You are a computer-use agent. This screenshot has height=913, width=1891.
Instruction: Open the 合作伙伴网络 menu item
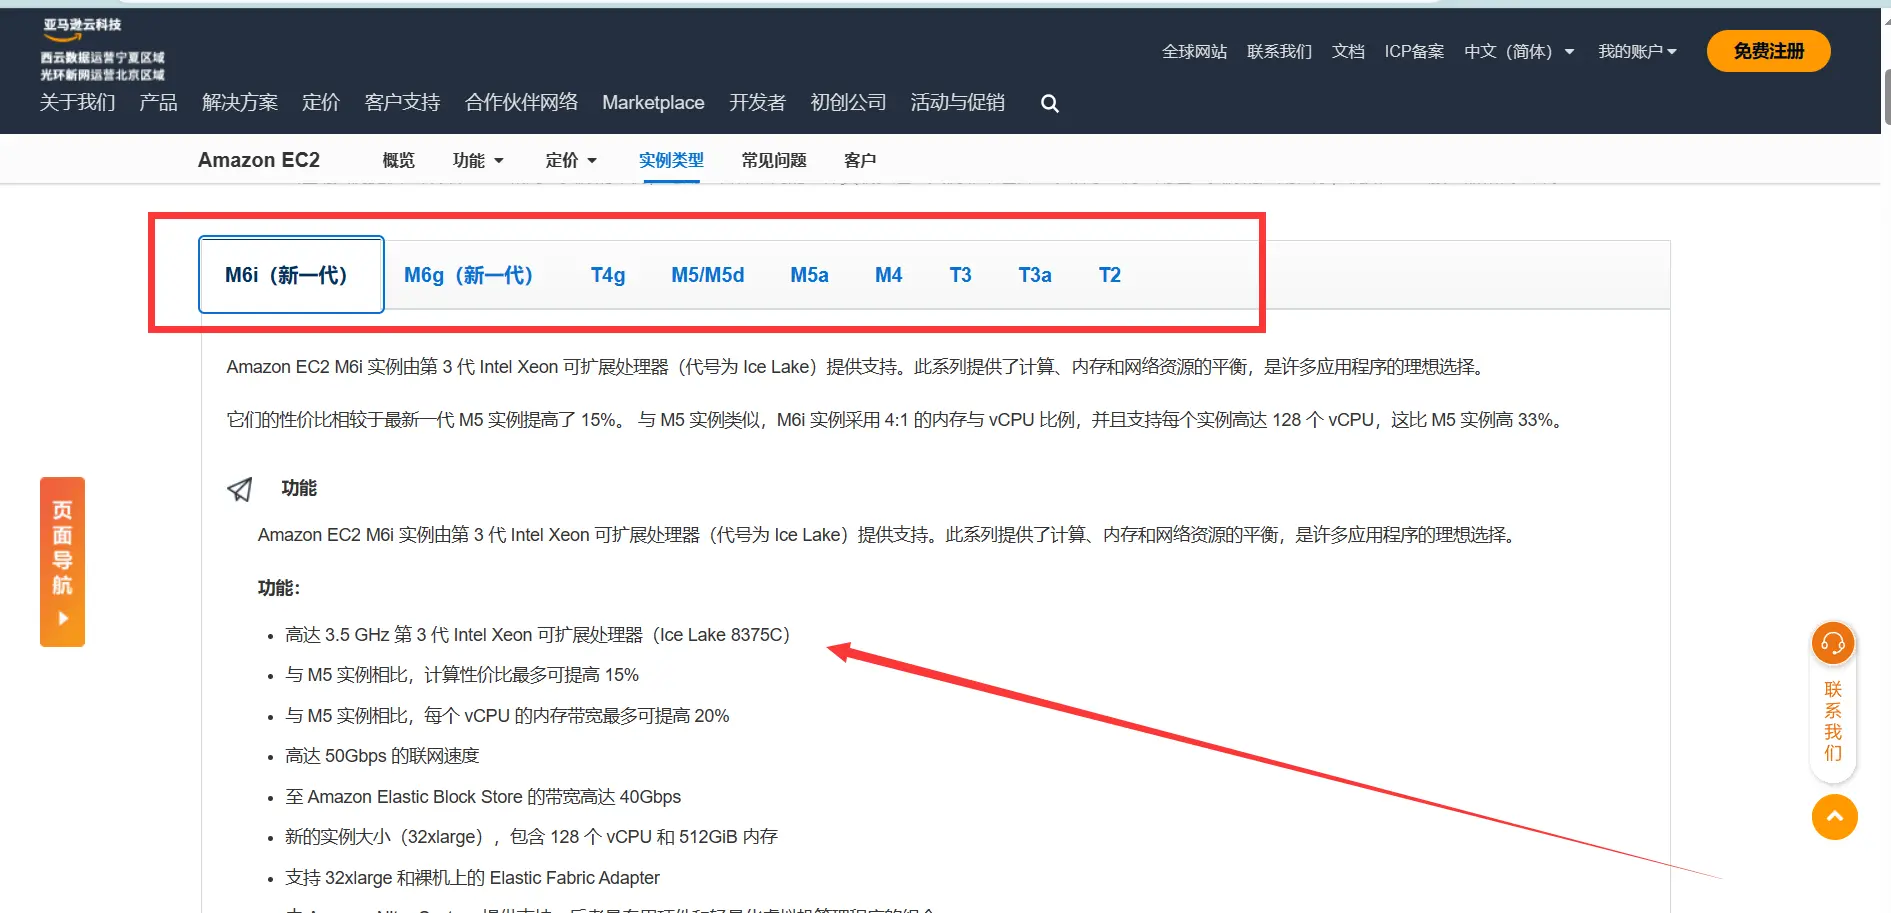click(521, 102)
